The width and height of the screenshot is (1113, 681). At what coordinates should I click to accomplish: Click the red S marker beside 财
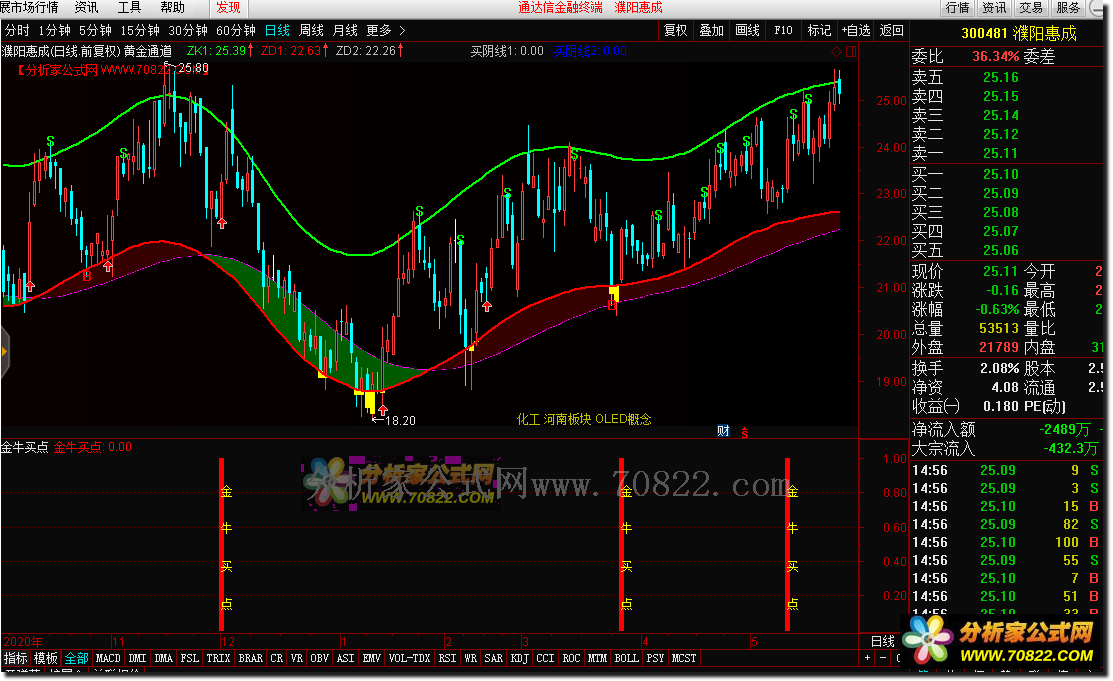coord(745,432)
